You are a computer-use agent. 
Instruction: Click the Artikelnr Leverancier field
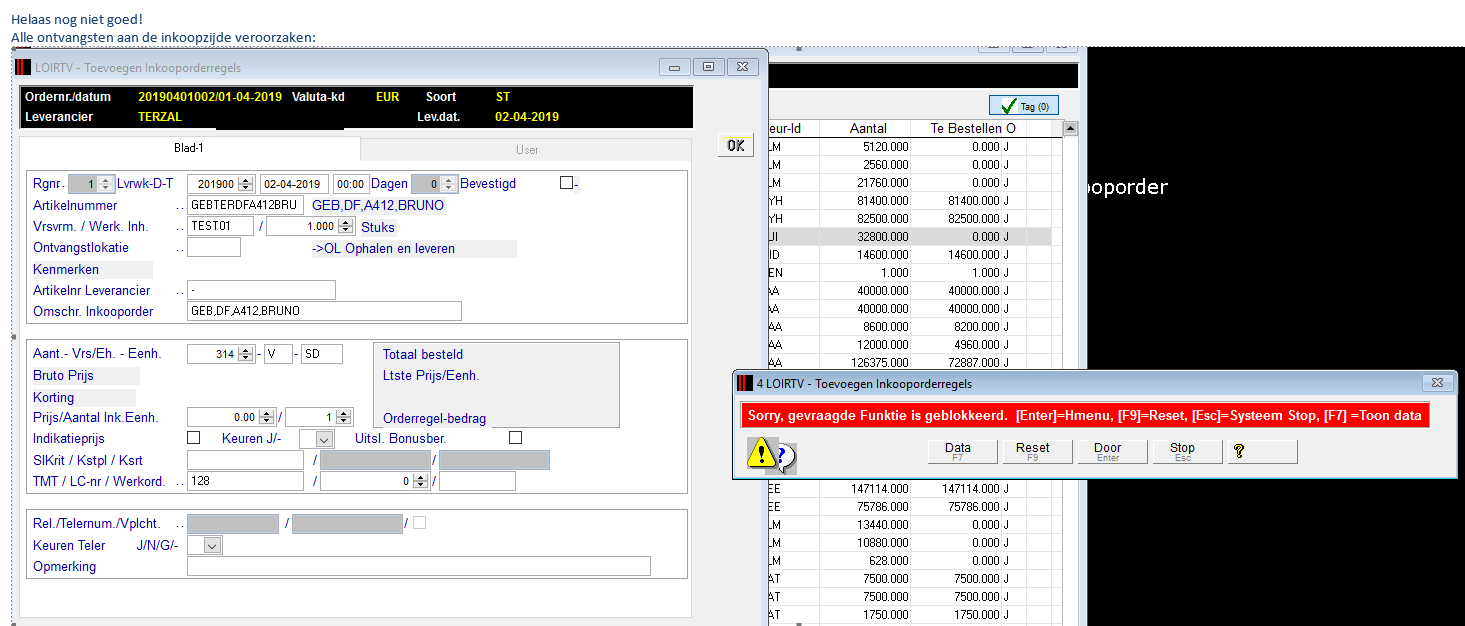(261, 290)
